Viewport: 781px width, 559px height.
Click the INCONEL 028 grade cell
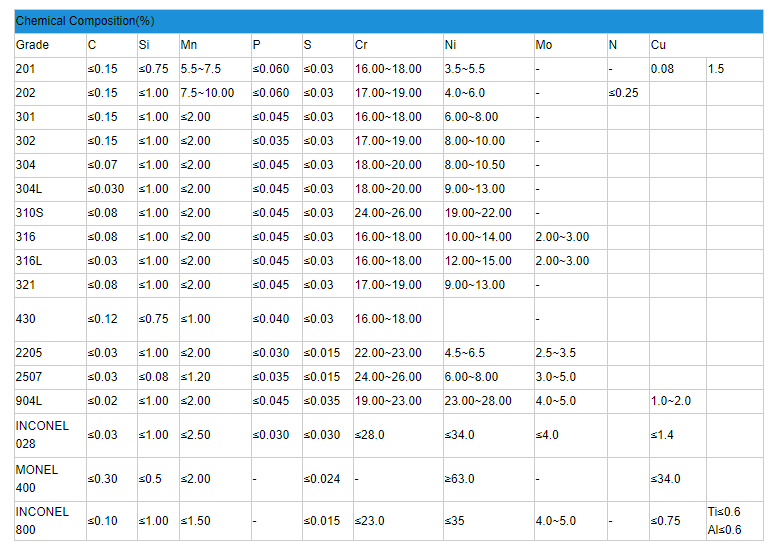pyautogui.click(x=43, y=435)
